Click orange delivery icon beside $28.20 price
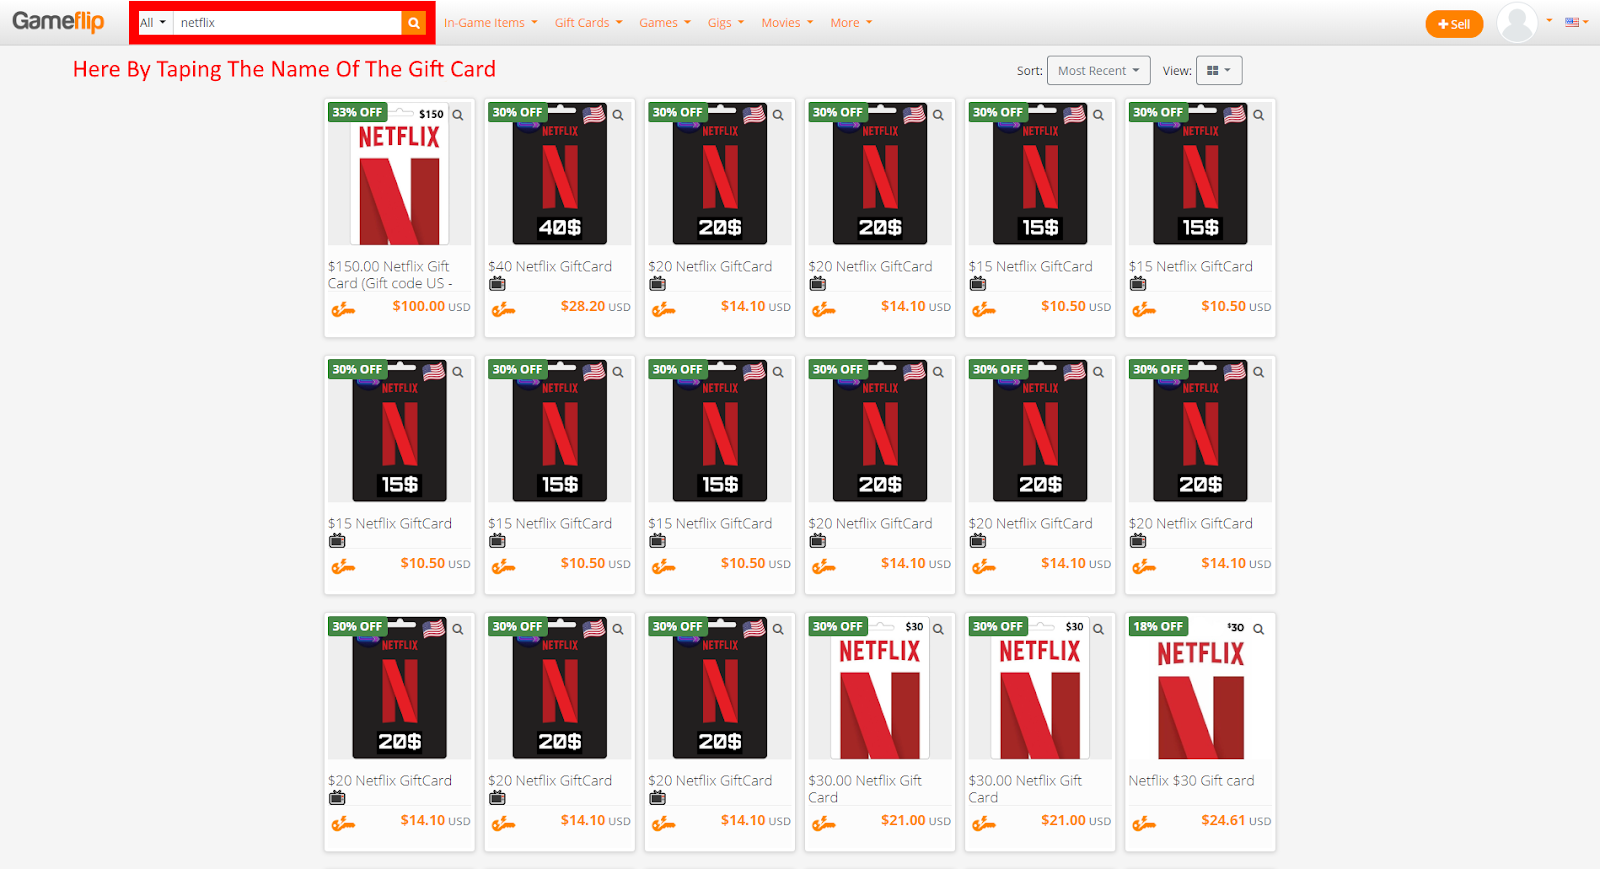 tap(503, 309)
